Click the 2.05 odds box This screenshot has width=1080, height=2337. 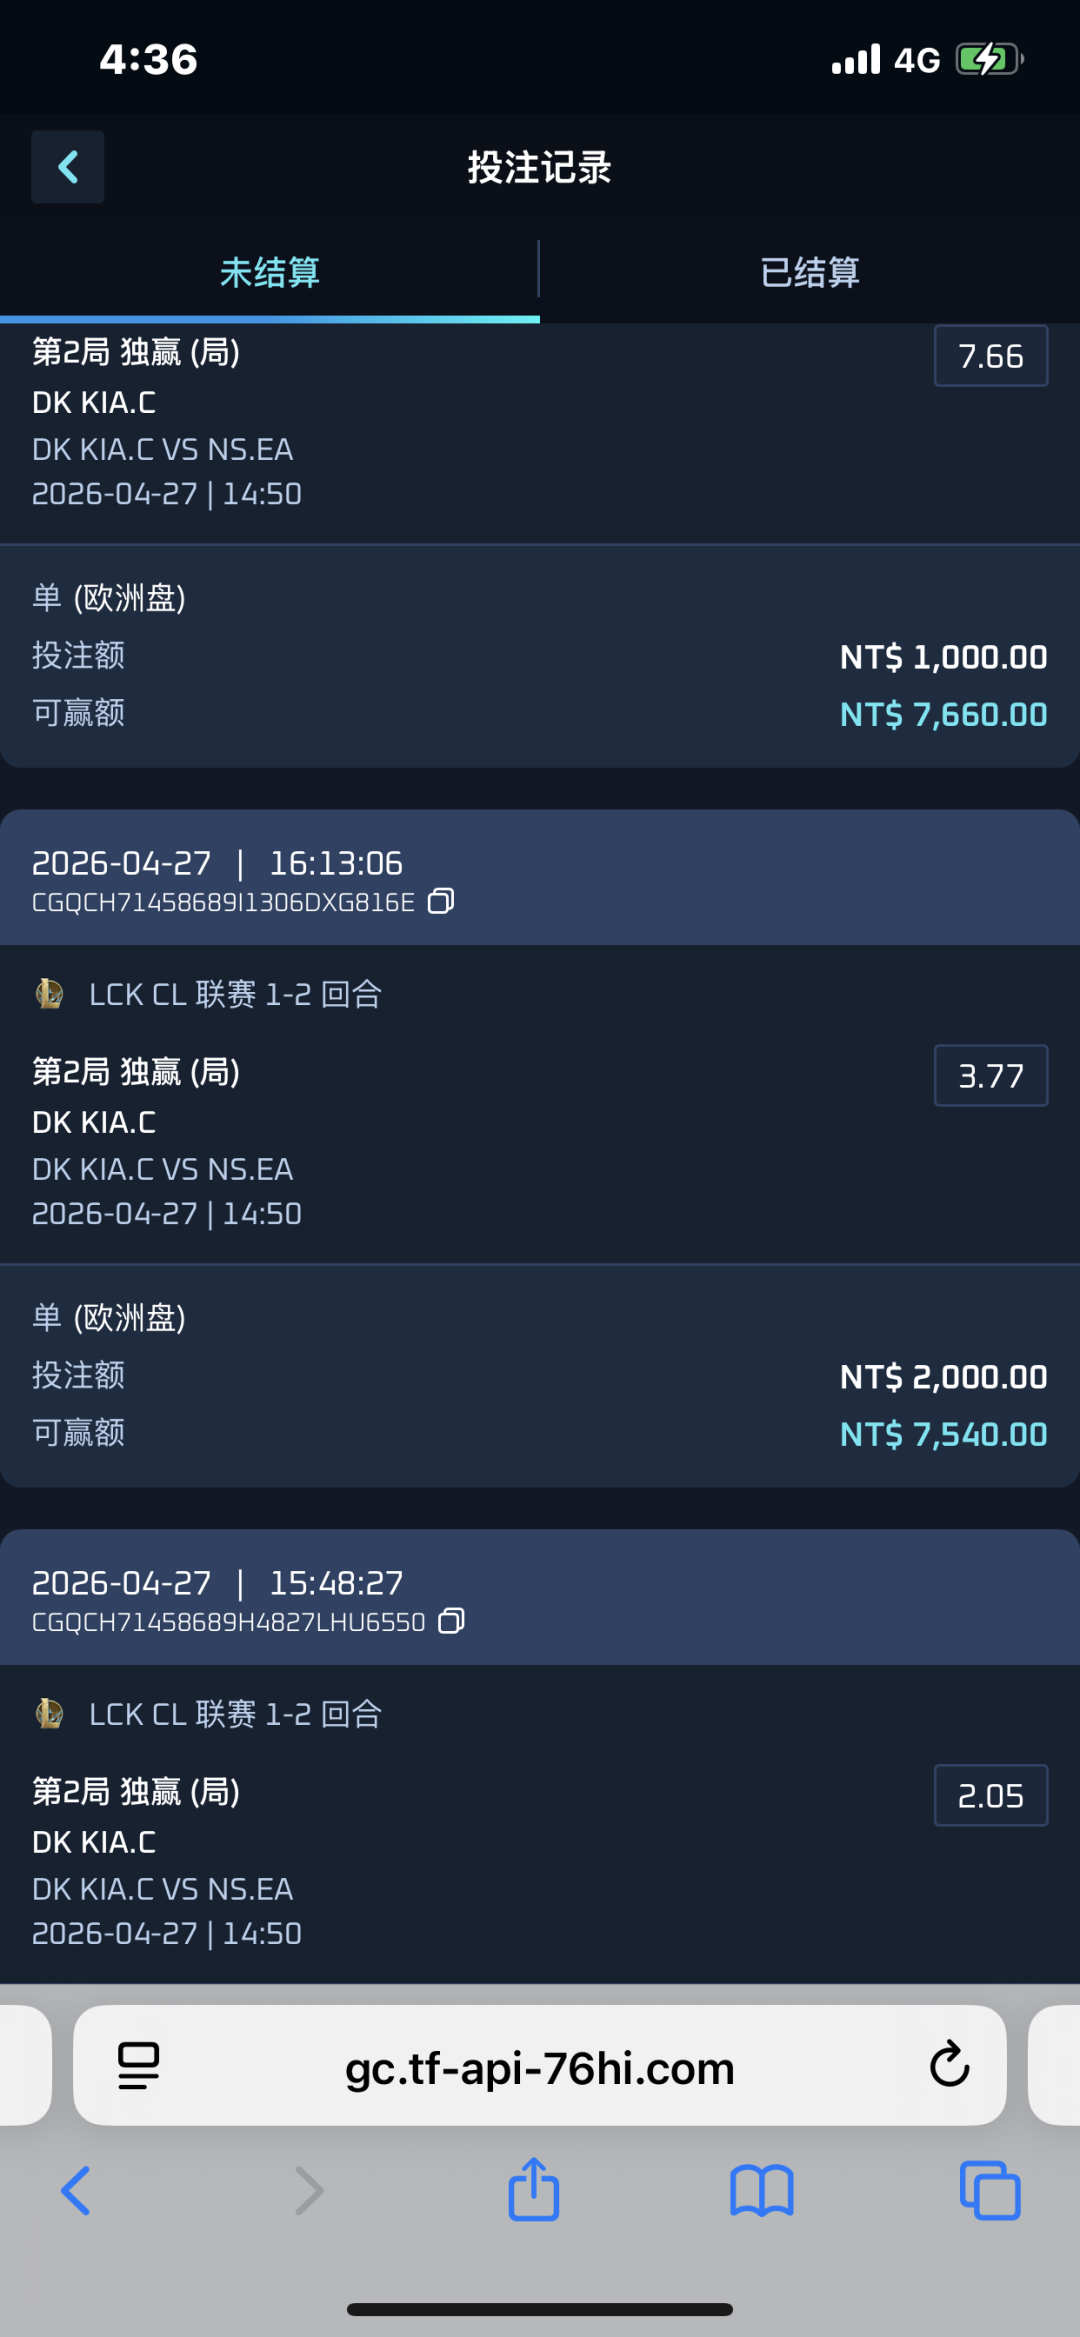pyautogui.click(x=990, y=1796)
